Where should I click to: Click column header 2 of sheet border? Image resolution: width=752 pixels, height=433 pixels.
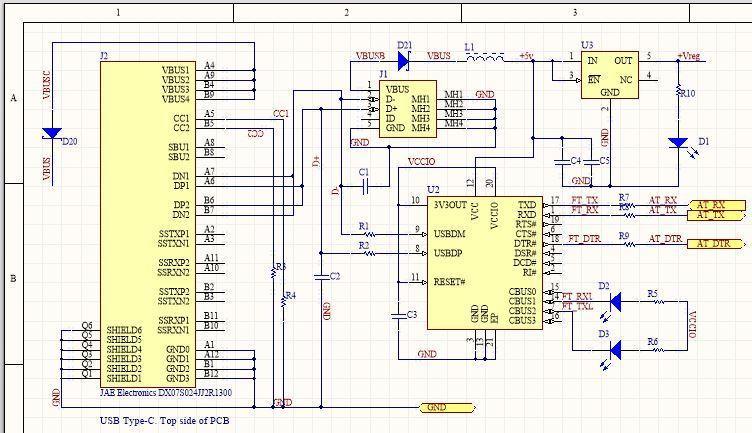coord(347,13)
